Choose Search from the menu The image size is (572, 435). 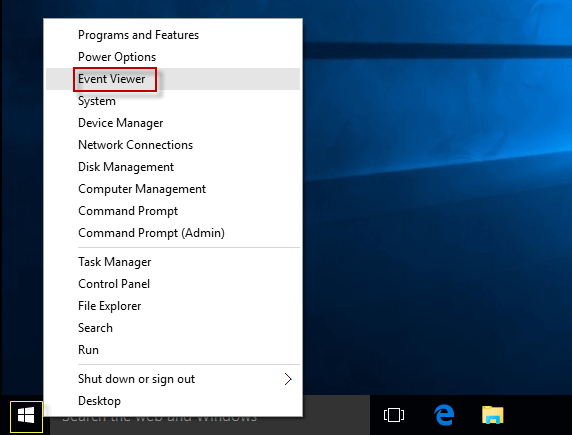click(173, 328)
